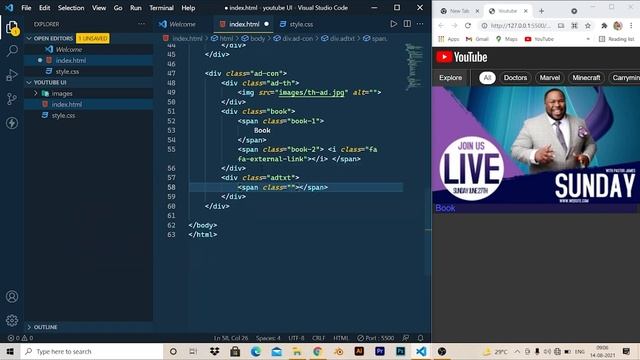
Task: Select the Marvel filter chip
Action: pos(550,78)
